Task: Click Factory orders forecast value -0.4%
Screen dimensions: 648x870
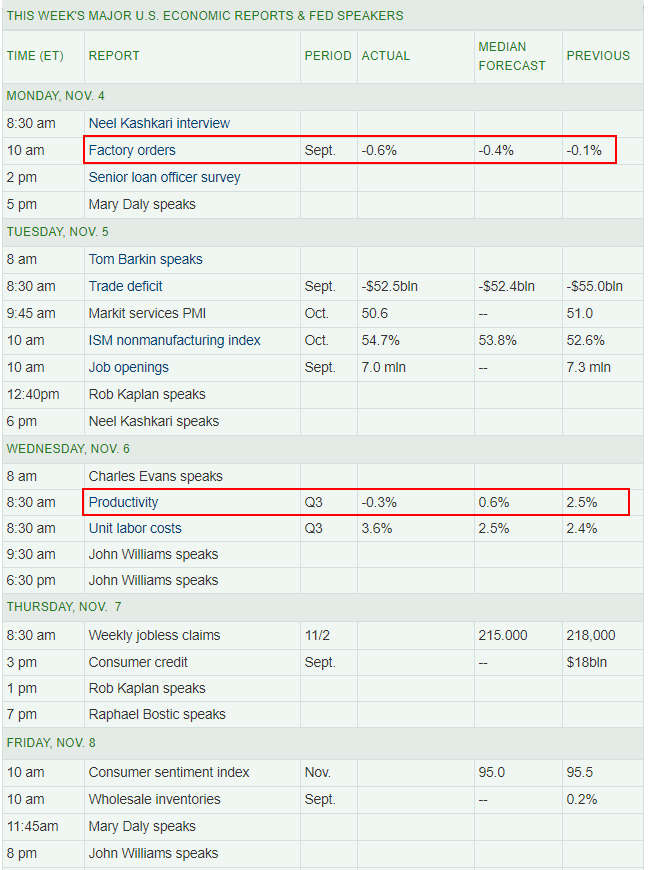Action: 496,150
